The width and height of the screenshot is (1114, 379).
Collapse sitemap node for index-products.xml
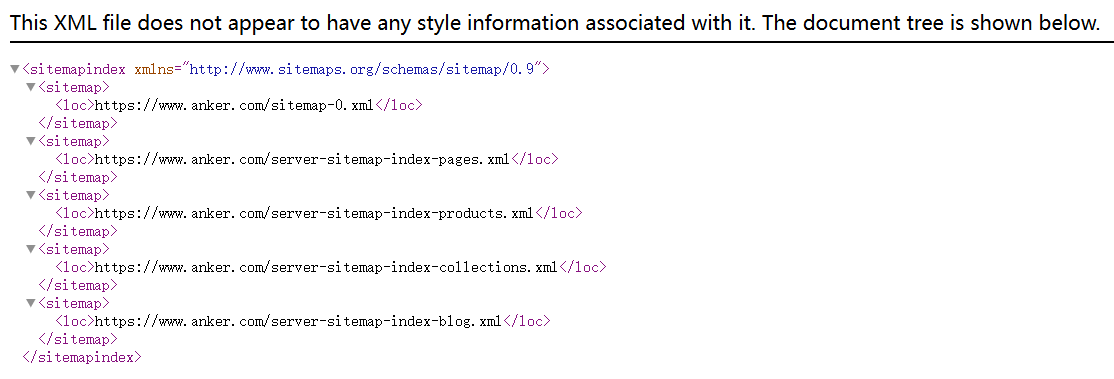pyautogui.click(x=31, y=196)
